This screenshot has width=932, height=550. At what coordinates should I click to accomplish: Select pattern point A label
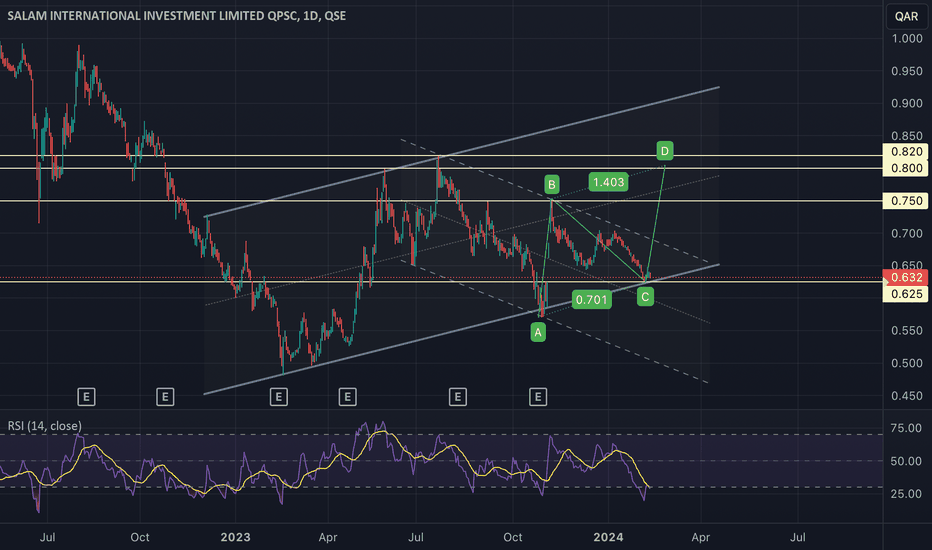coord(538,332)
